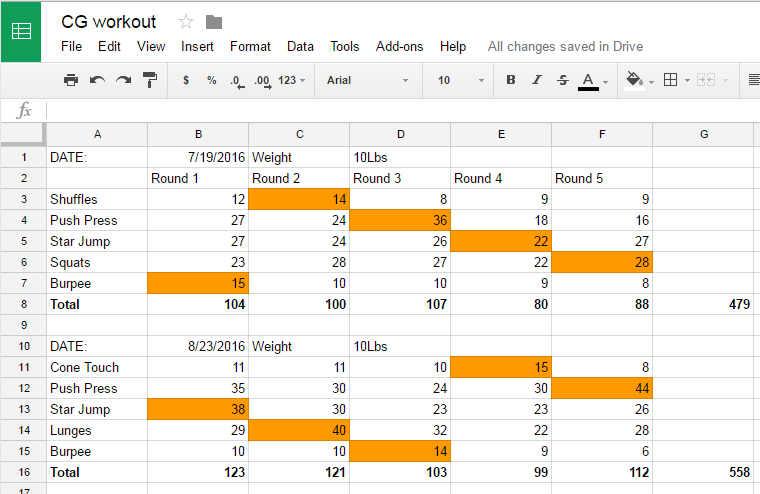Open the View menu

151,47
